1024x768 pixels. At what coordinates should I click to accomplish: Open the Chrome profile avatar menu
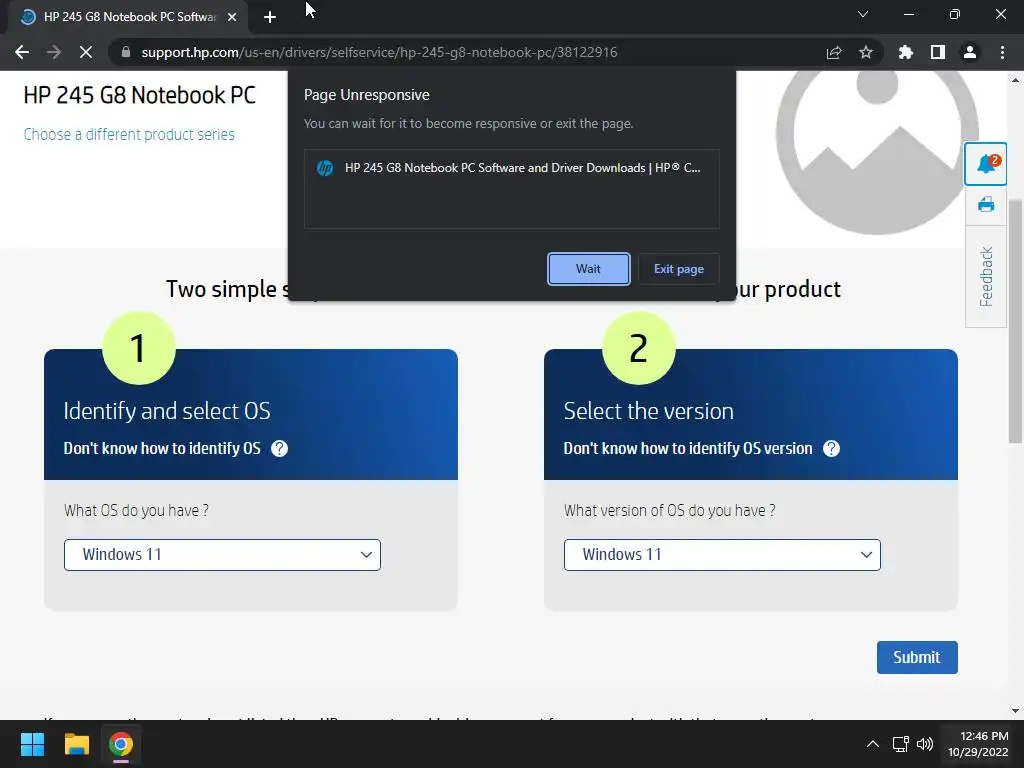click(x=970, y=52)
